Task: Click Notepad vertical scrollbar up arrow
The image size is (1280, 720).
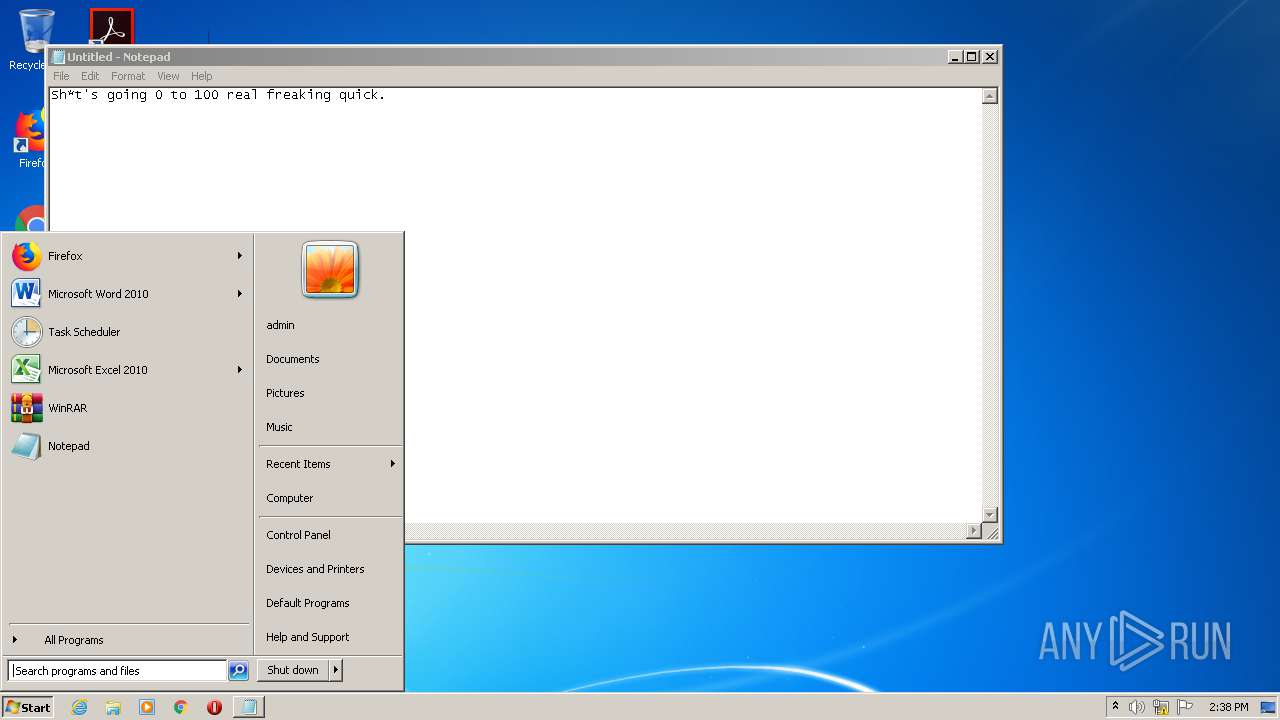Action: [990, 96]
